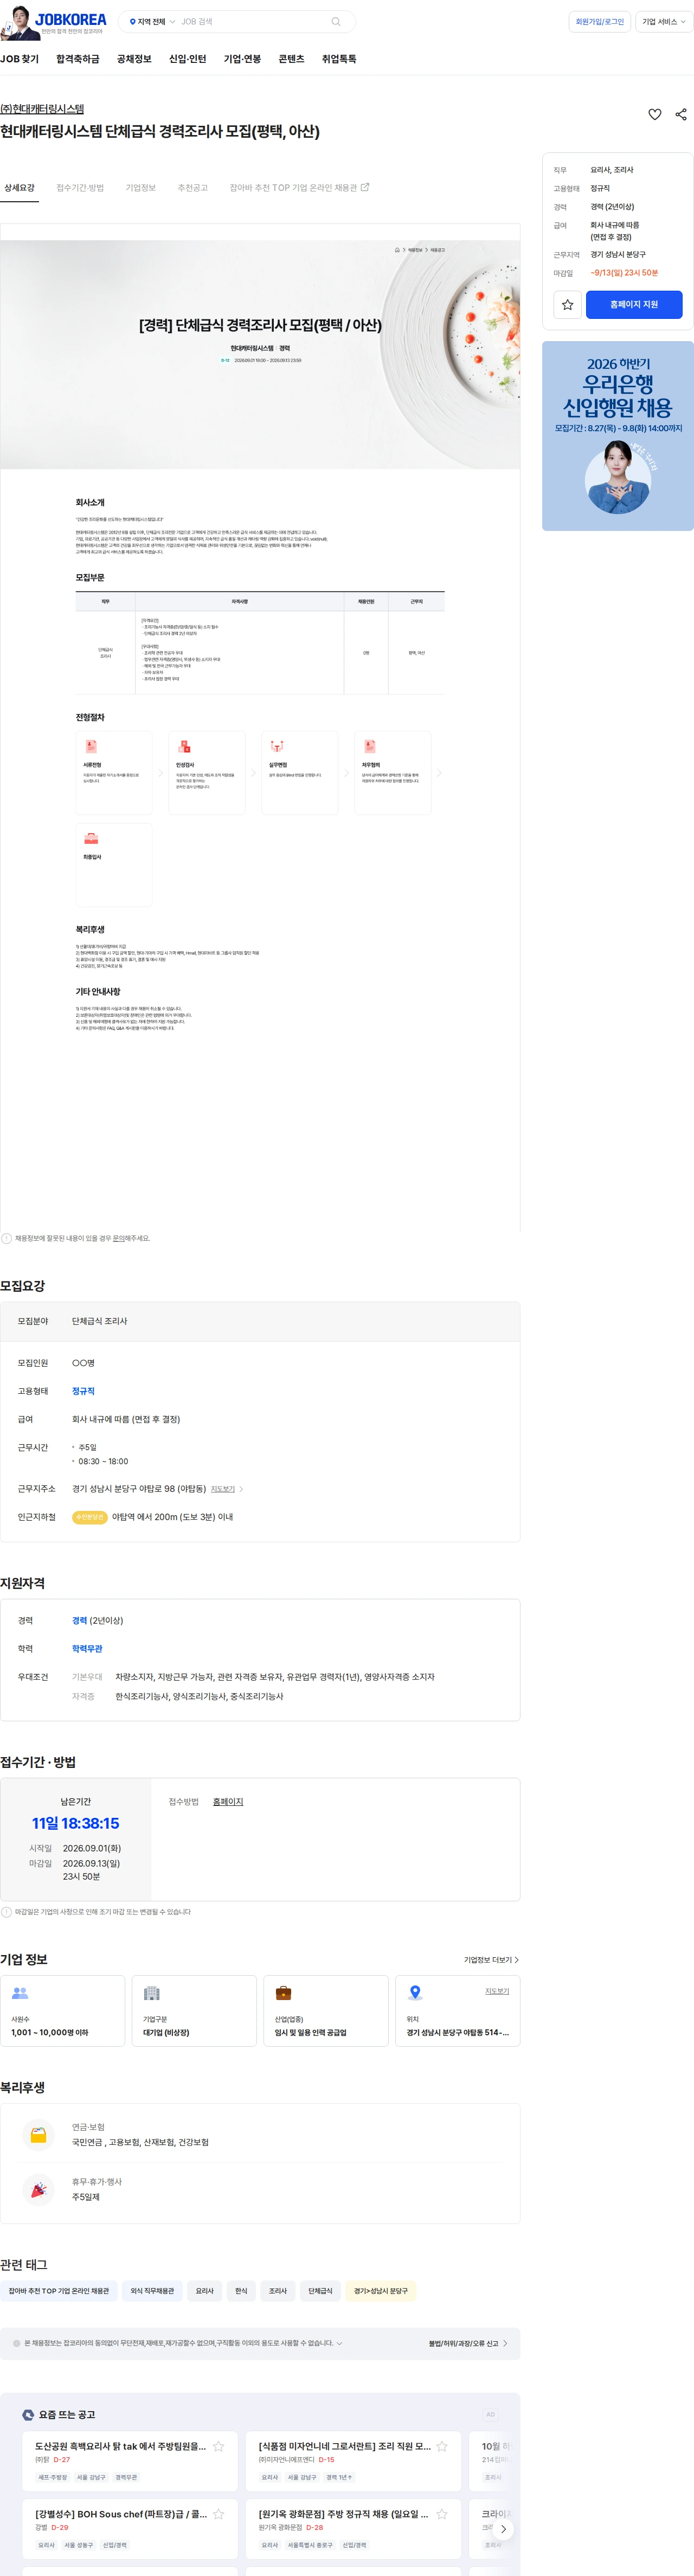Viewport: 694px width, 2576px height.
Task: Click the 회원가입/로그인 button
Action: point(600,22)
